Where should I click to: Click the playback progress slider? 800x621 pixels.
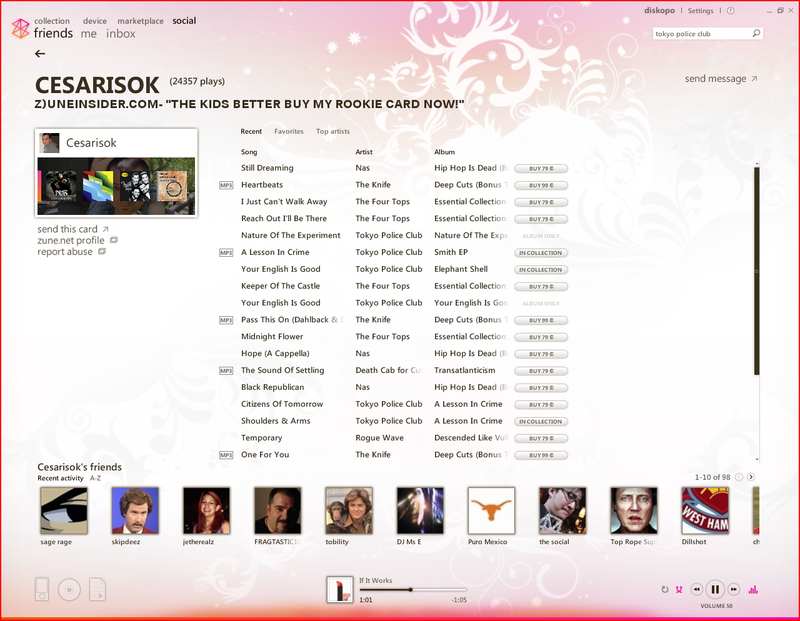[413, 589]
